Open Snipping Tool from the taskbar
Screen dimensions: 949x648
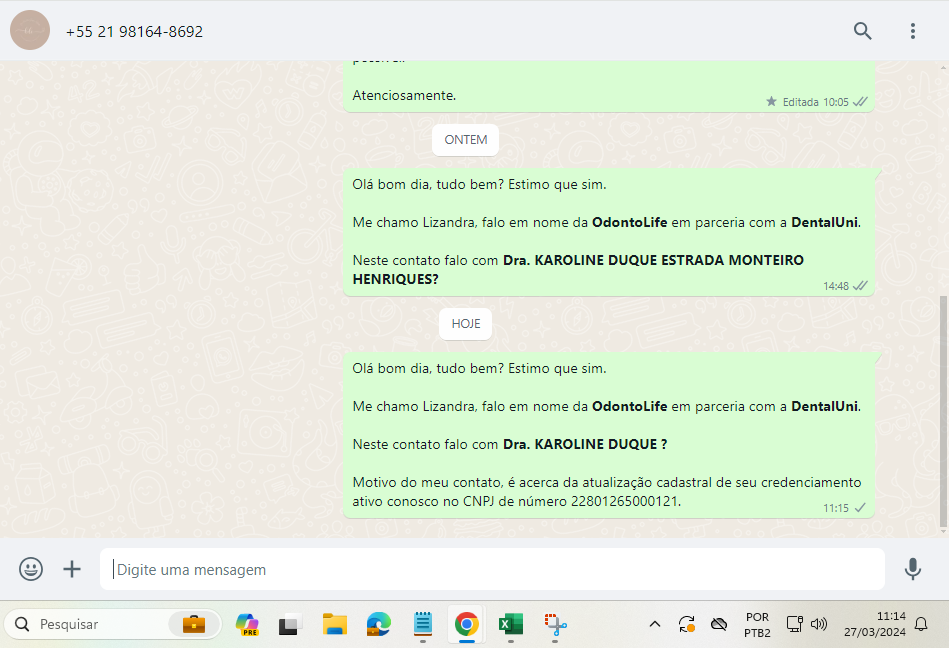point(555,624)
